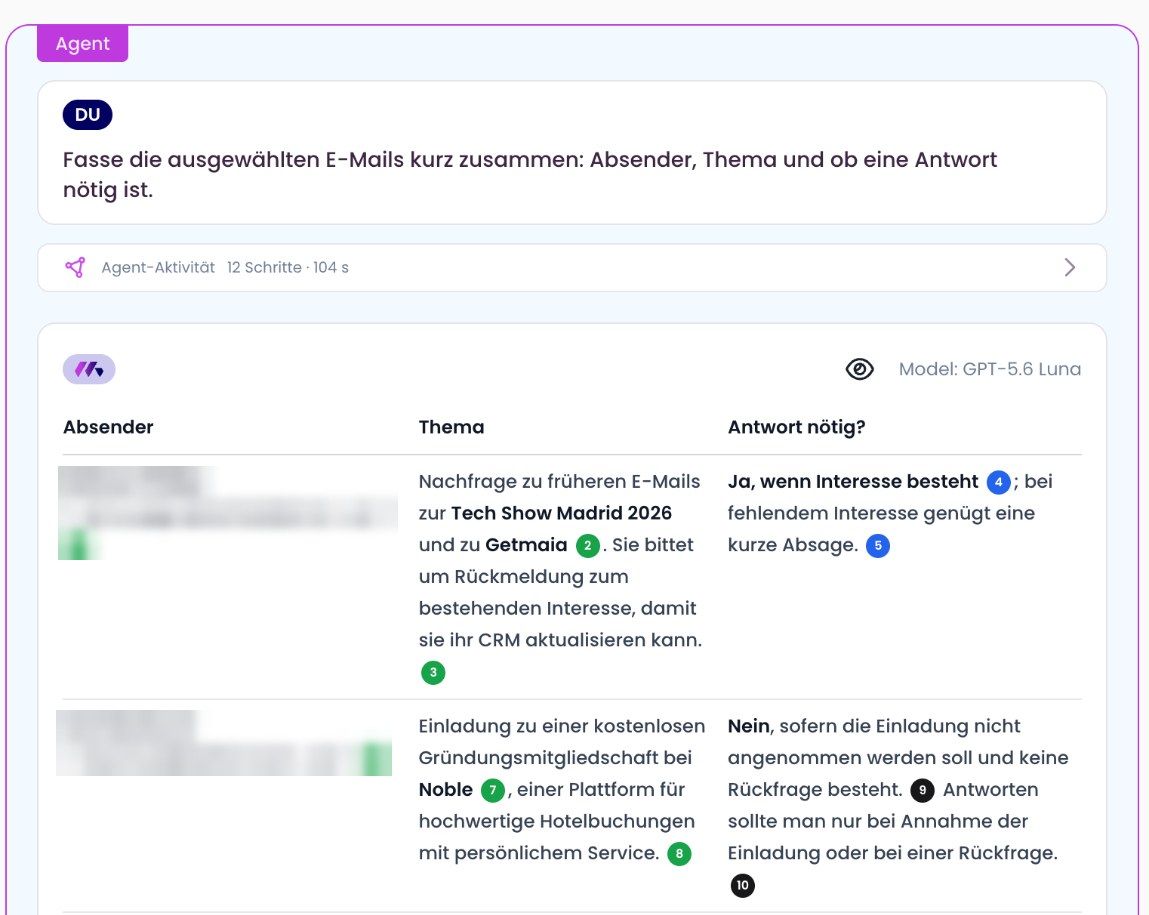
Task: Click the bold word Getmaia
Action: [x=526, y=545]
